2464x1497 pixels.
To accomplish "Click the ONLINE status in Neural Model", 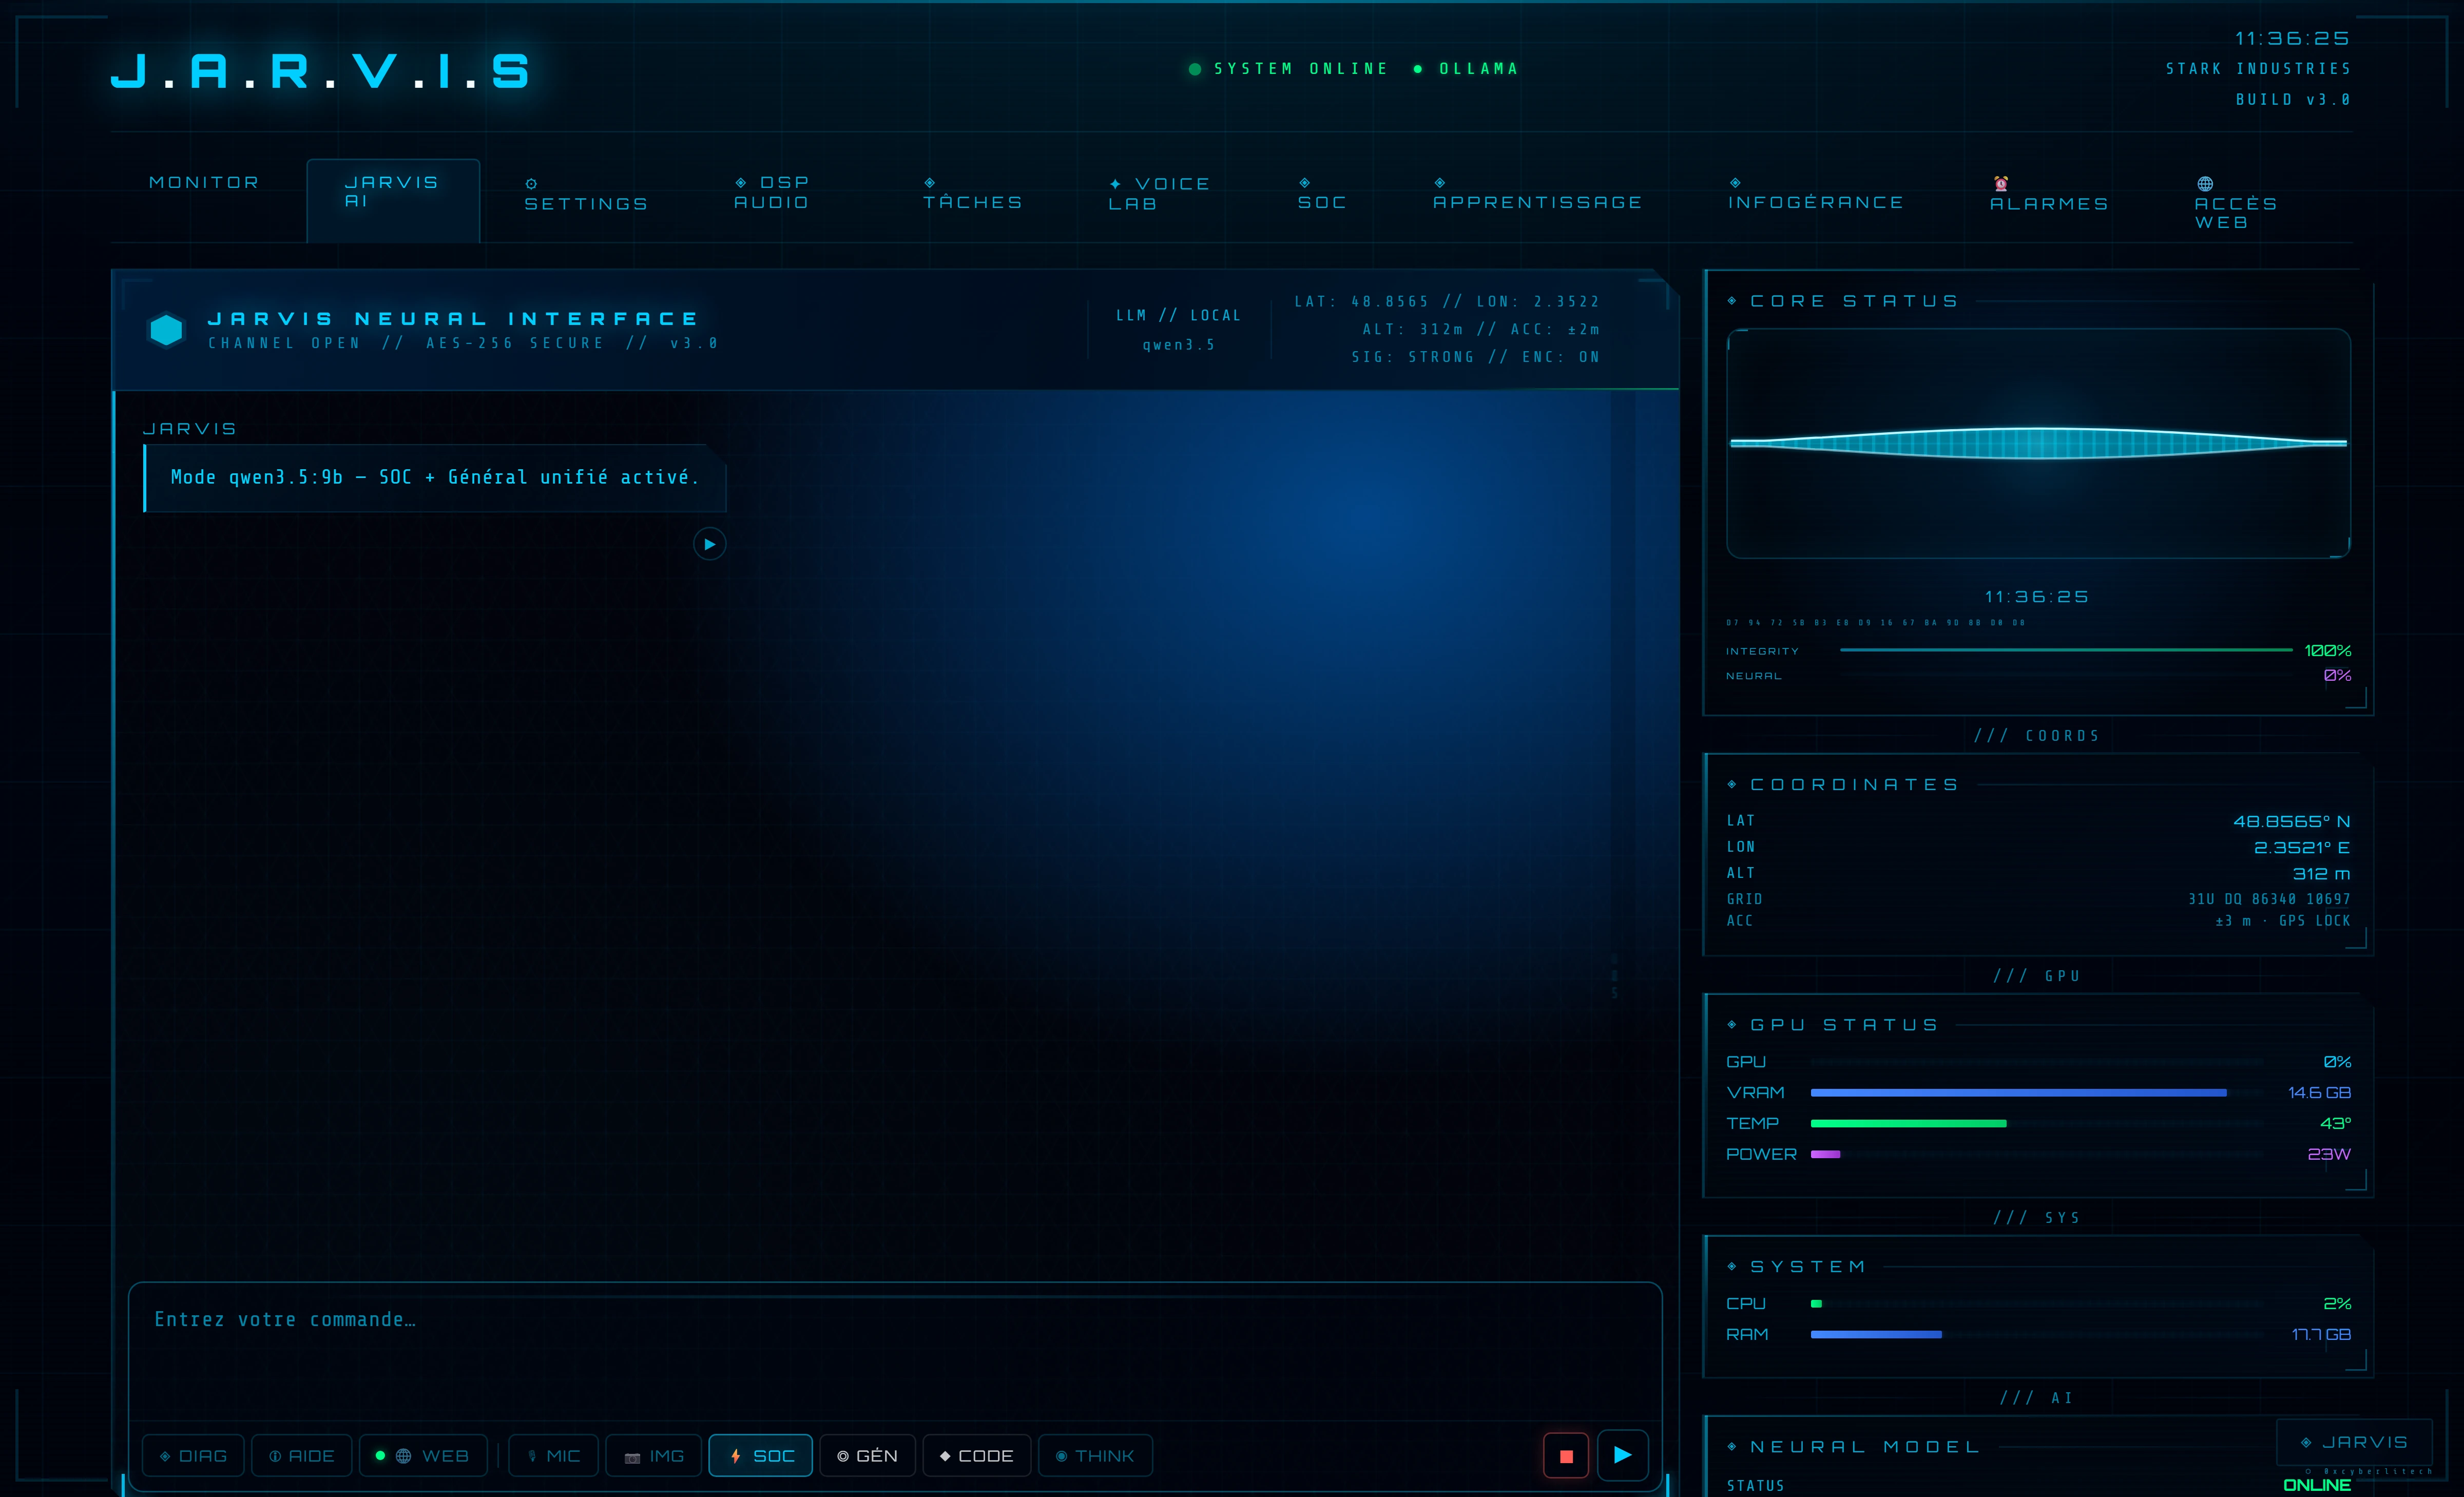I will (2317, 1485).
